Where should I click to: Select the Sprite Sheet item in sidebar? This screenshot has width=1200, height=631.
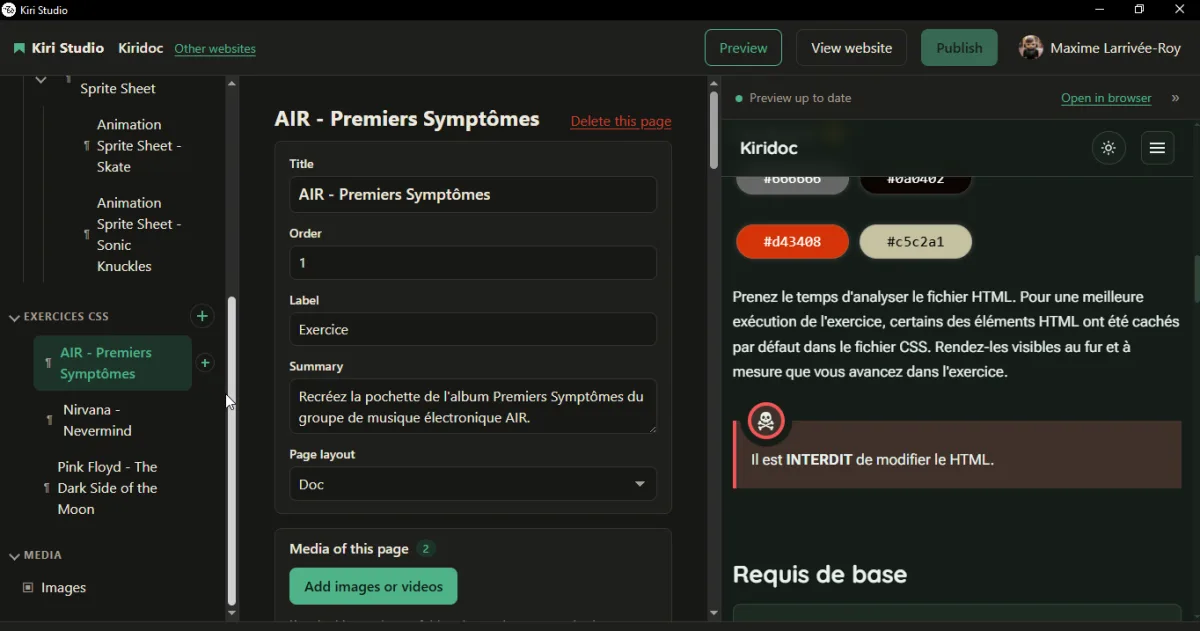[118, 88]
